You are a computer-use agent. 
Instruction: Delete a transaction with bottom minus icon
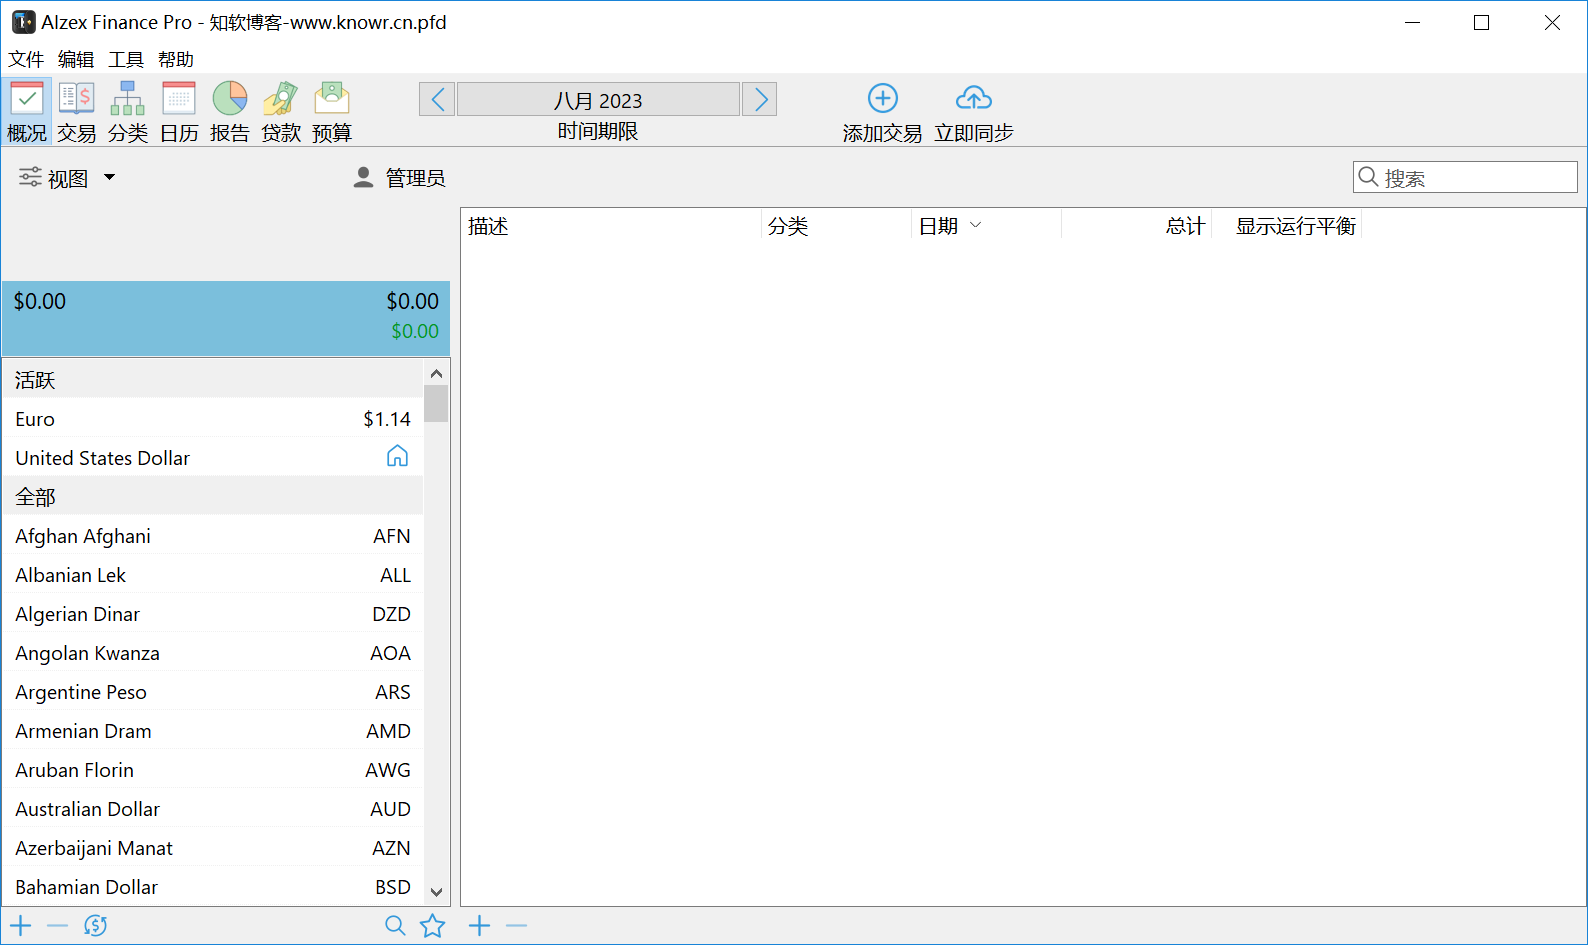tap(517, 926)
